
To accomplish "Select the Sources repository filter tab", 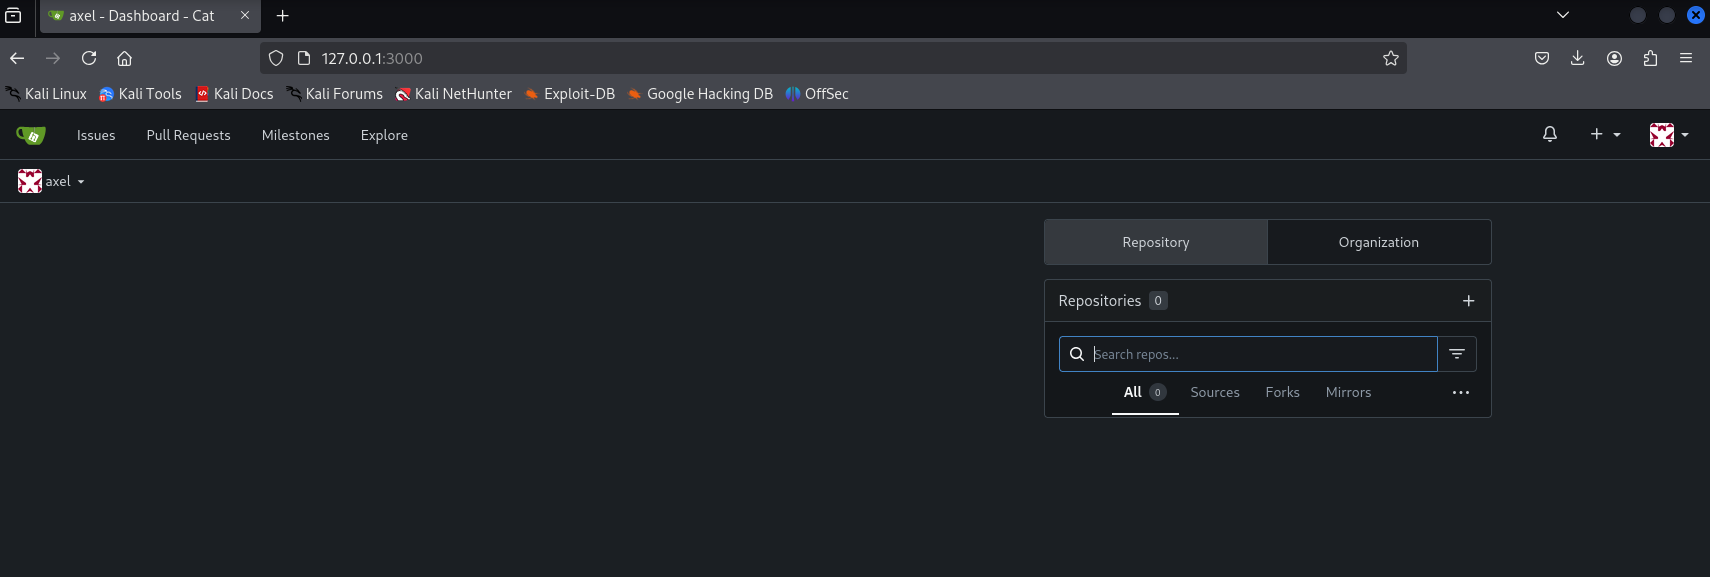I will click(1214, 393).
